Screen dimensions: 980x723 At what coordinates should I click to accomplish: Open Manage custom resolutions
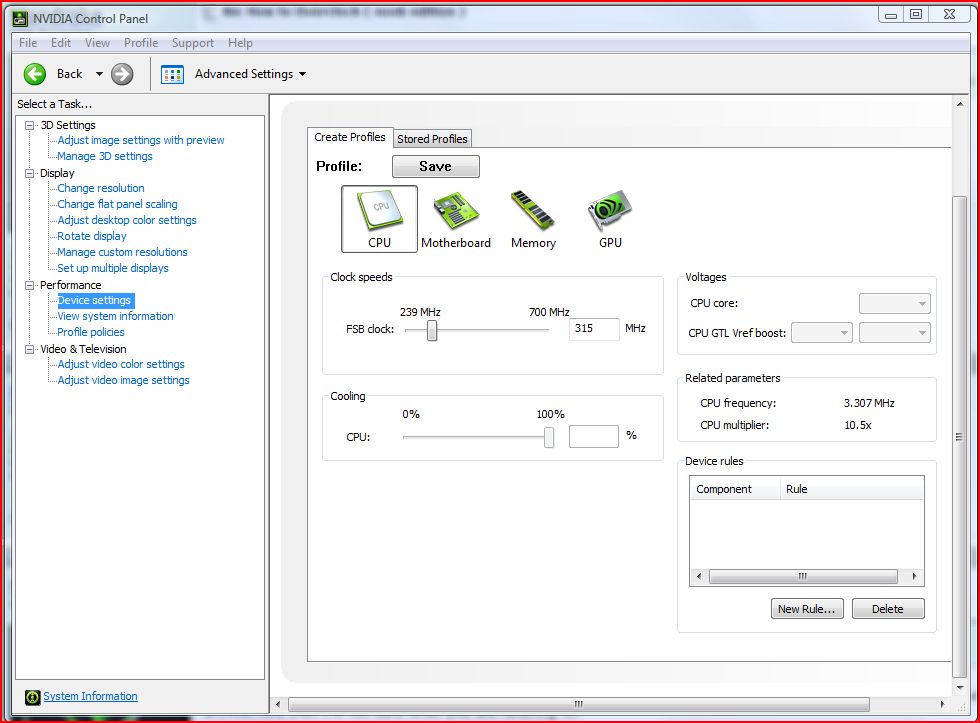(x=122, y=252)
